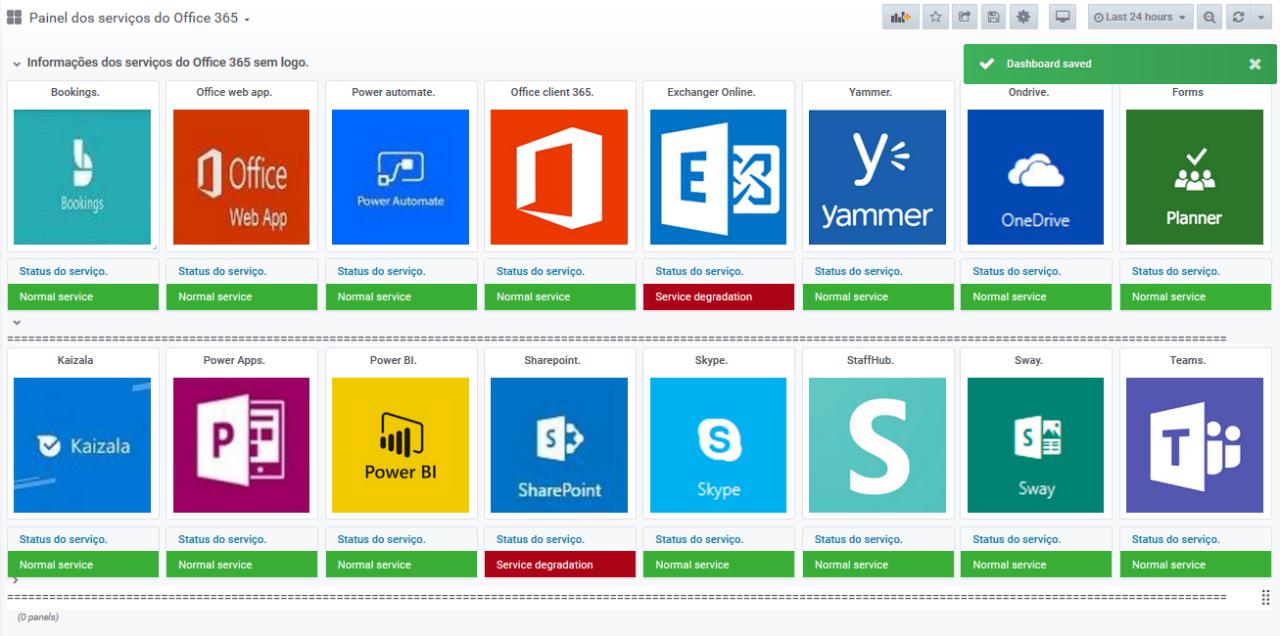Collapse the Office 365 sem logo row
The height and width of the screenshot is (636, 1280).
[x=17, y=64]
